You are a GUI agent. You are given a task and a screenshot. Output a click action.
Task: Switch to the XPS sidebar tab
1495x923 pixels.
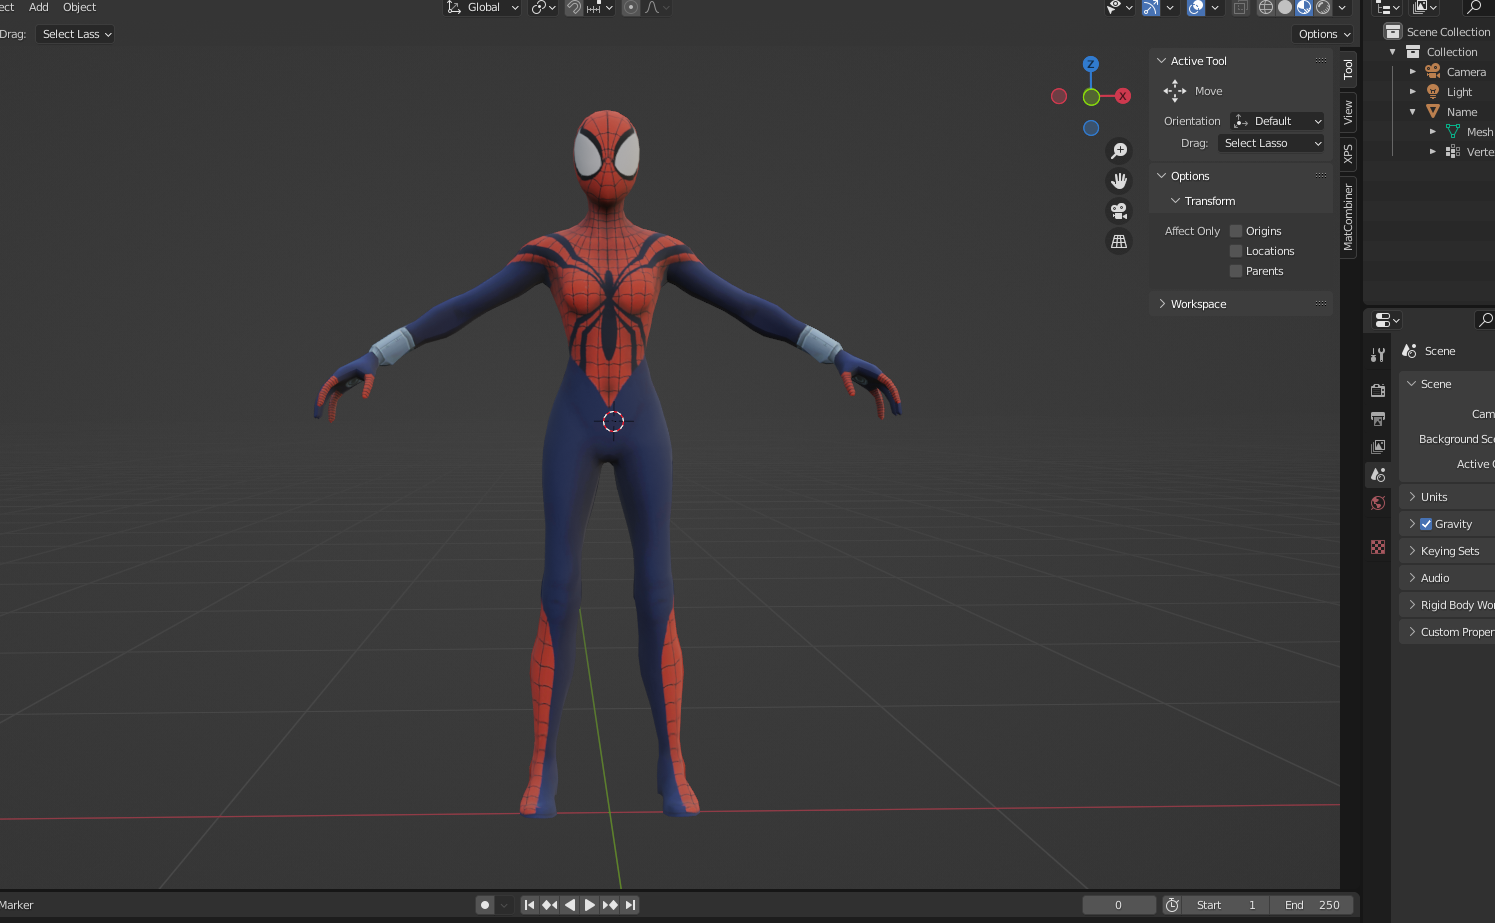(x=1348, y=154)
